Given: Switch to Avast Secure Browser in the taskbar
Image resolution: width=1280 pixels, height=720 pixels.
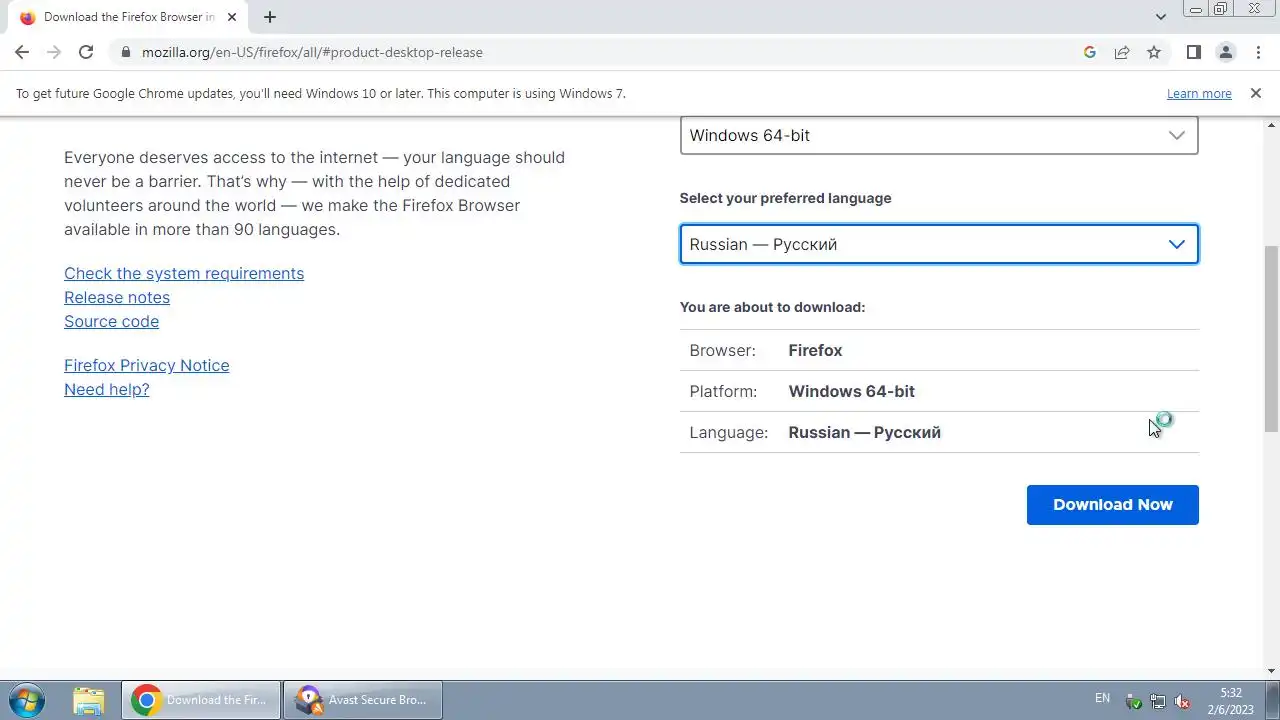Looking at the screenshot, I should 363,700.
